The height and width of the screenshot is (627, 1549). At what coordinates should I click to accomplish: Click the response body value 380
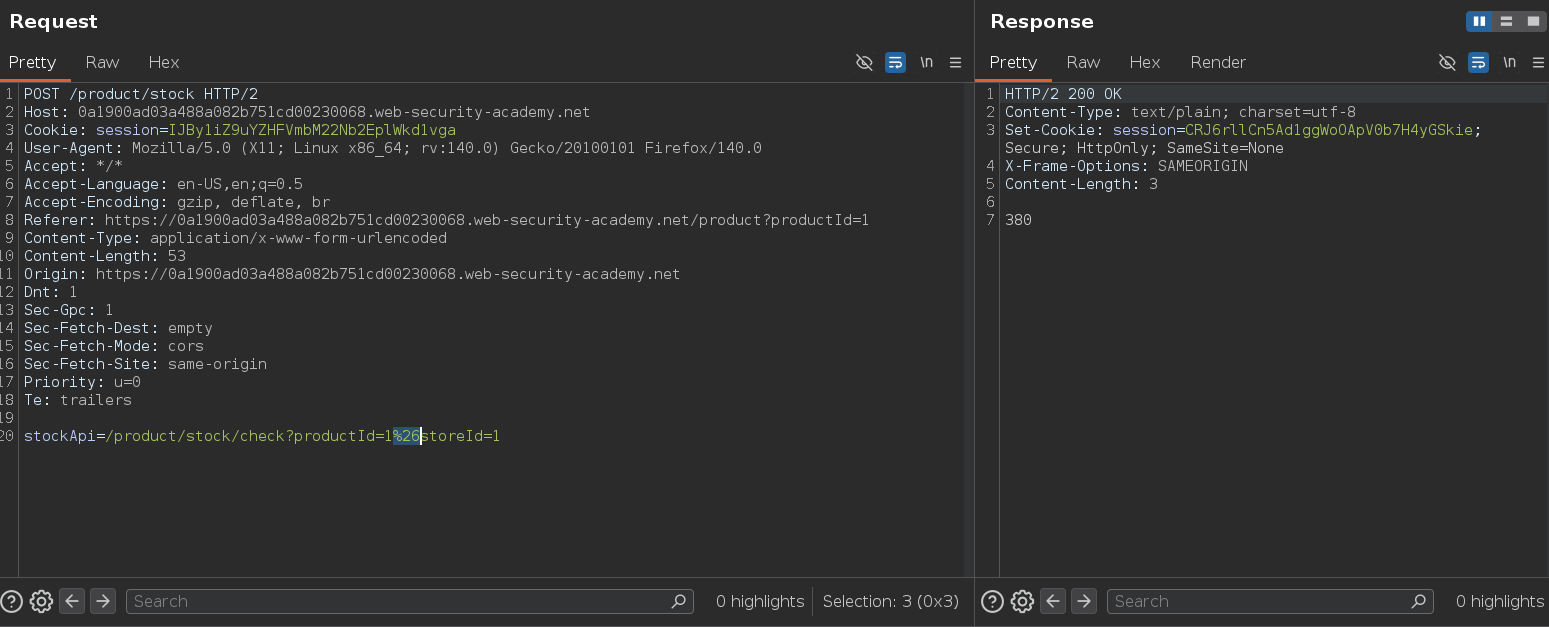click(1018, 220)
